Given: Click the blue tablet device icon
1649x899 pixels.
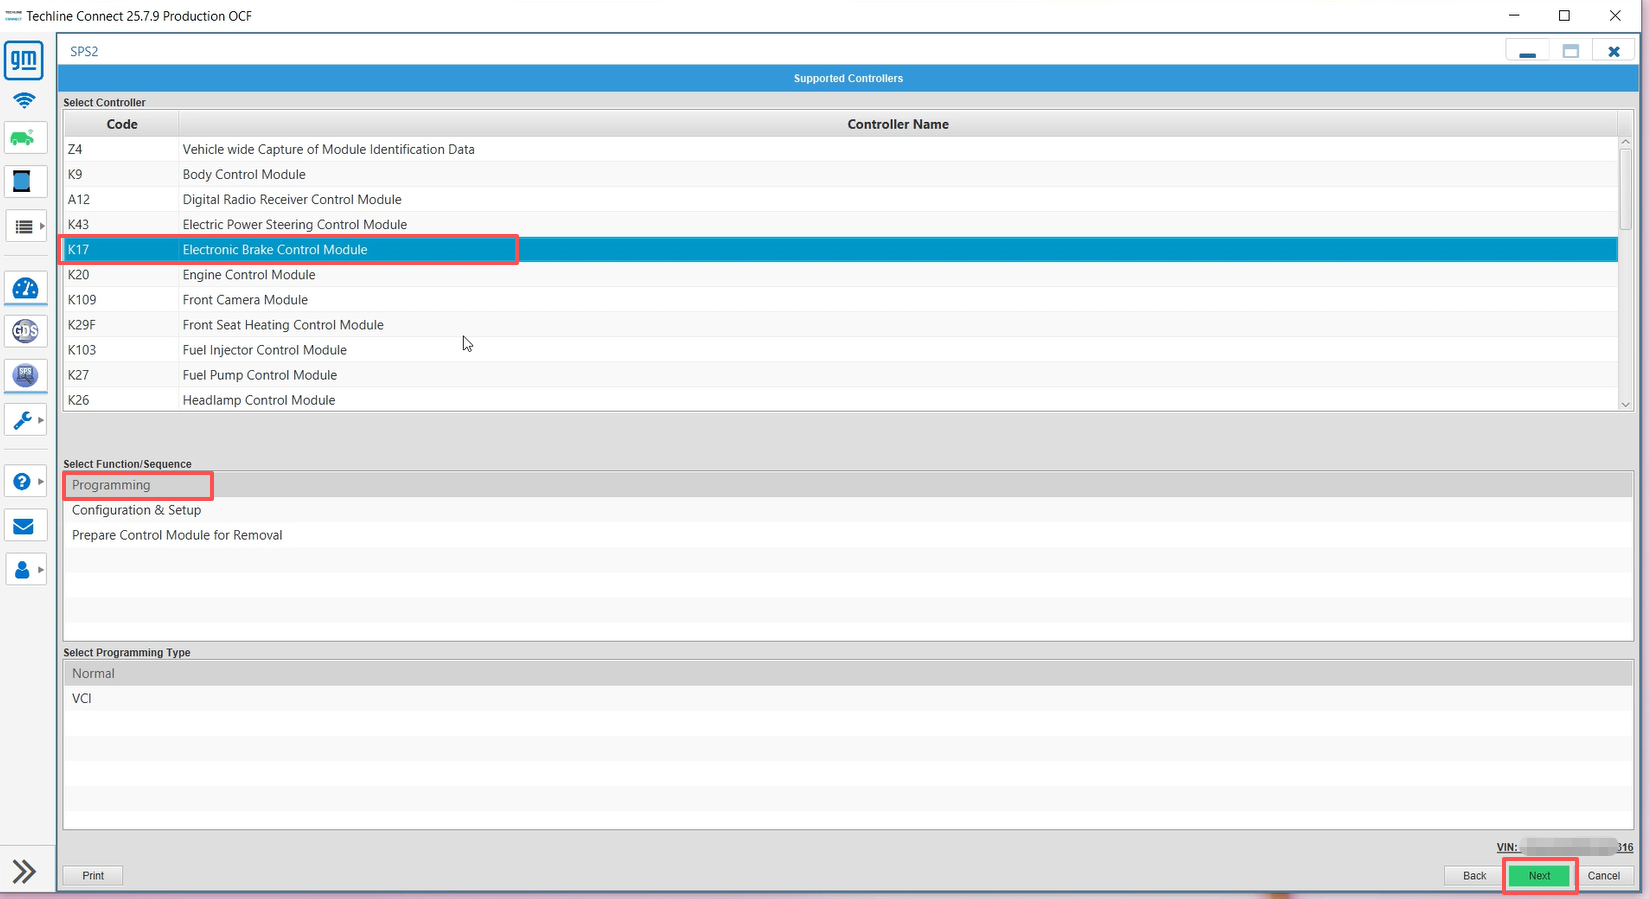Looking at the screenshot, I should (22, 182).
